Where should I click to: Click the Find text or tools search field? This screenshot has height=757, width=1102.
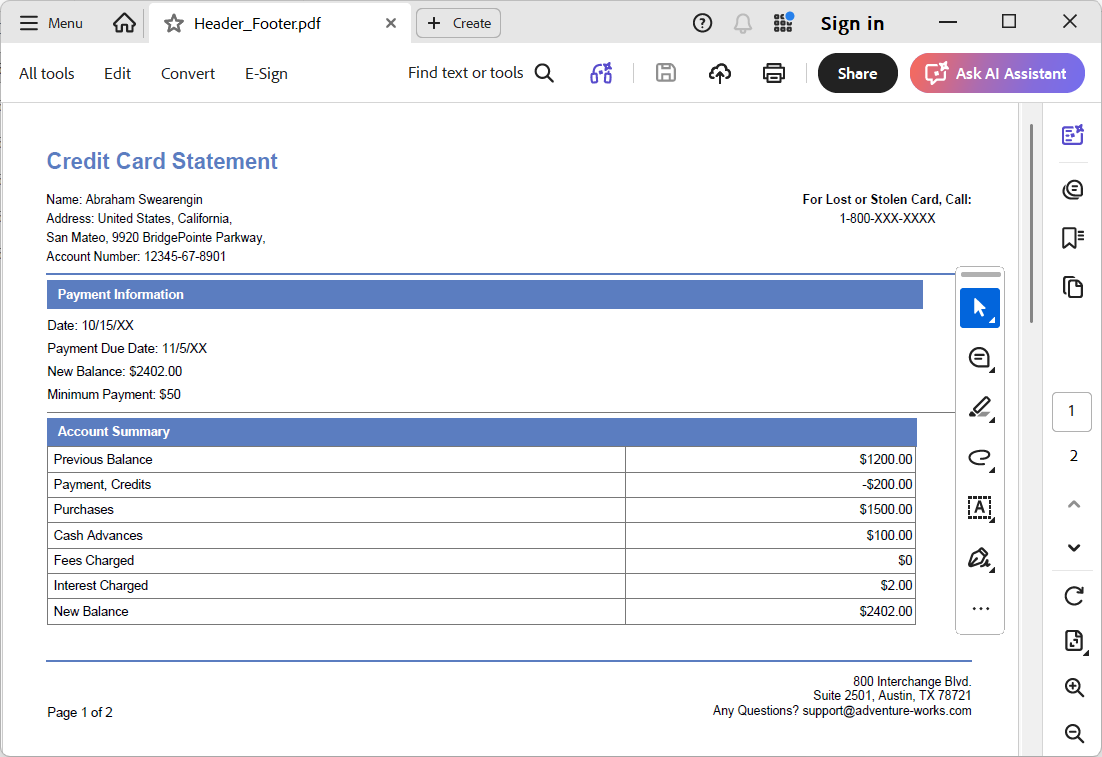coord(481,73)
